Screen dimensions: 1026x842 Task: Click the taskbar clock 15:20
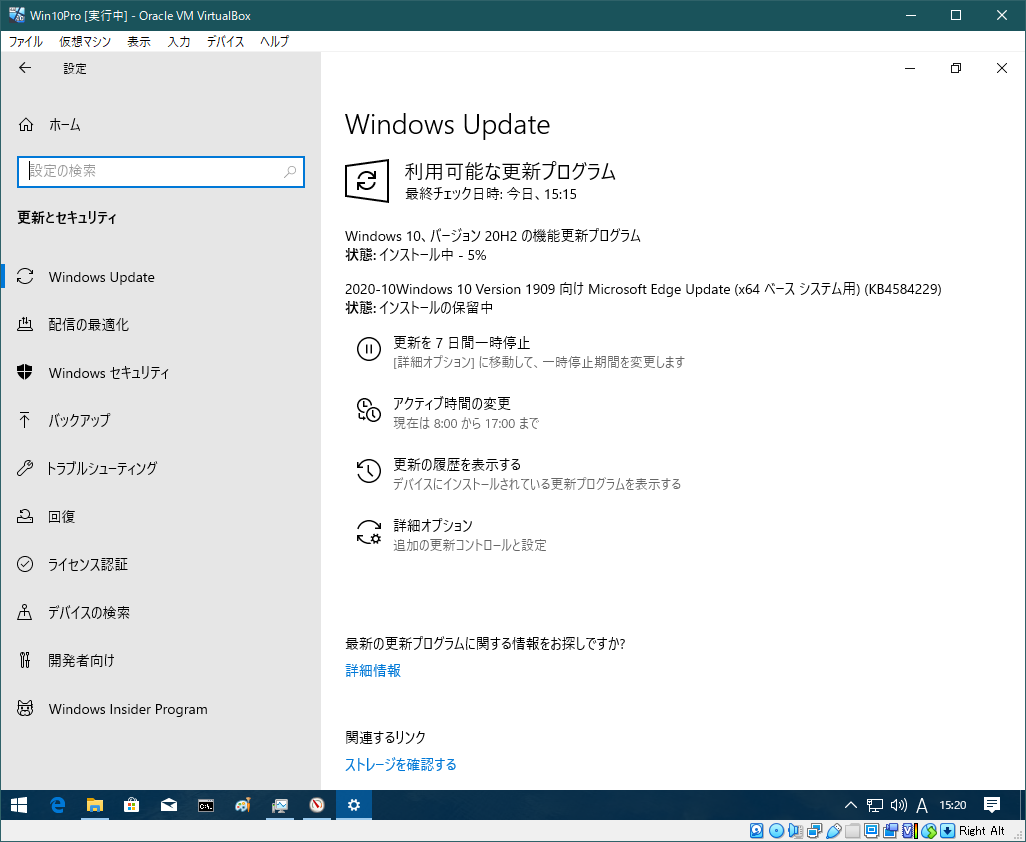click(953, 805)
